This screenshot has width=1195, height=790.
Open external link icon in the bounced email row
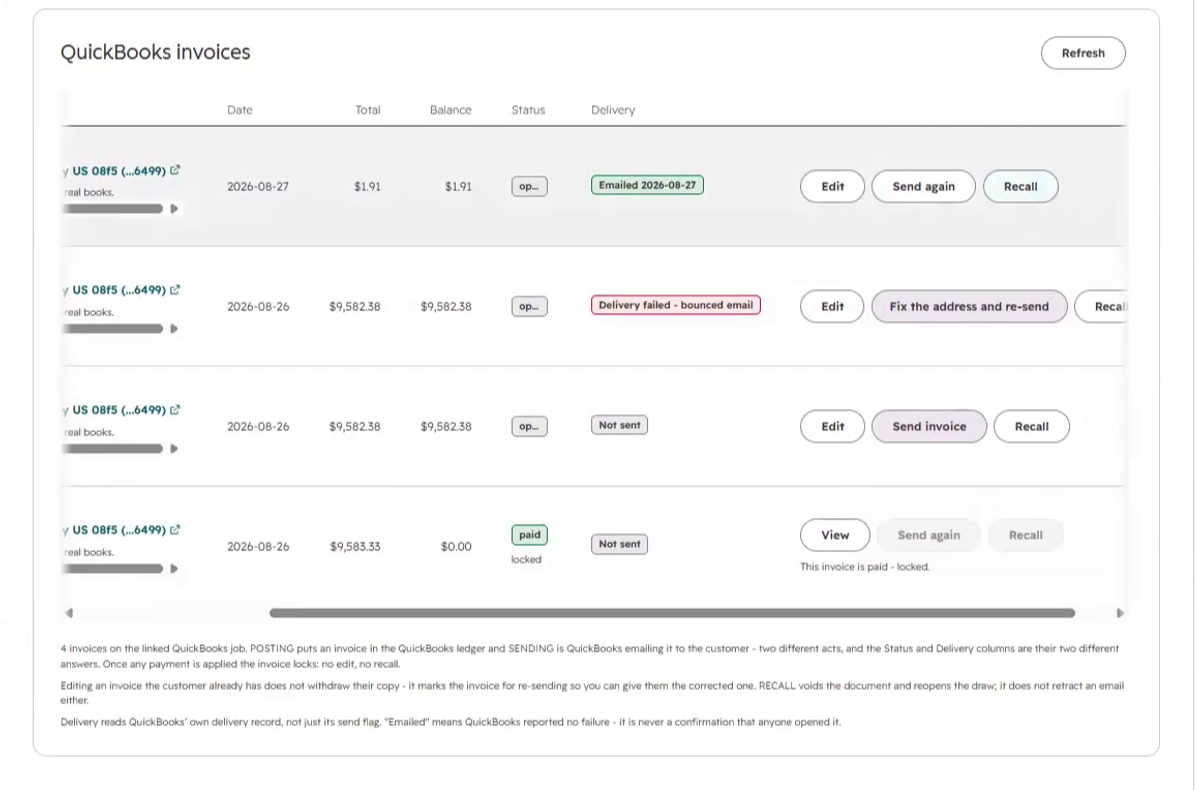click(175, 289)
